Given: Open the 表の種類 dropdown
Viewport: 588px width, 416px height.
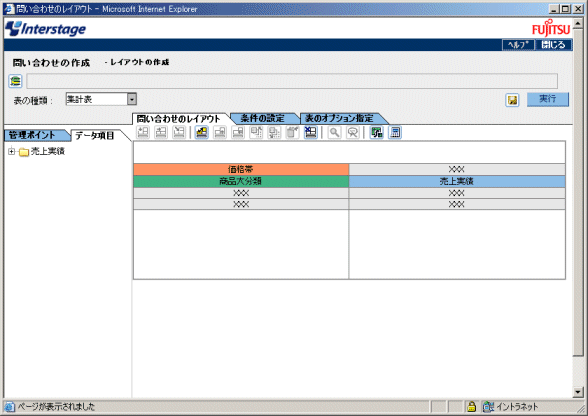Looking at the screenshot, I should [x=132, y=99].
